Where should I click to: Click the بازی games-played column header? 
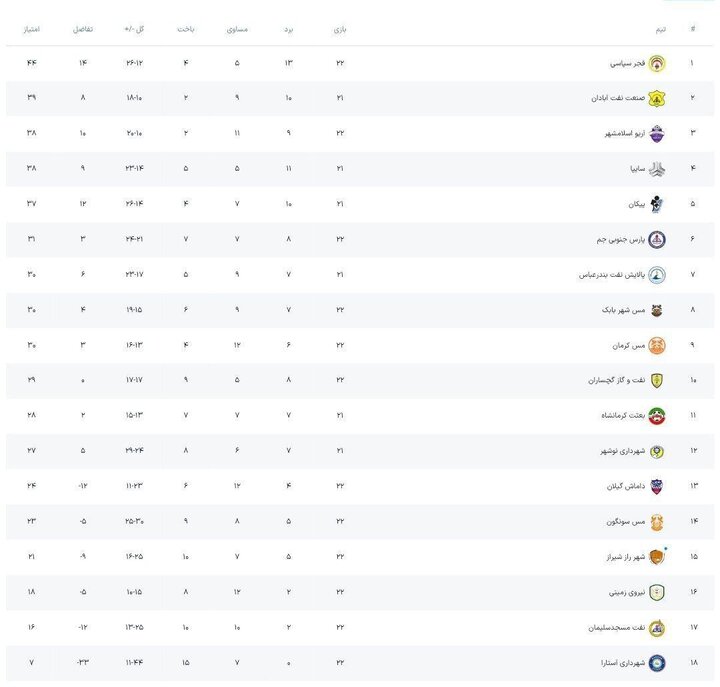coord(340,29)
